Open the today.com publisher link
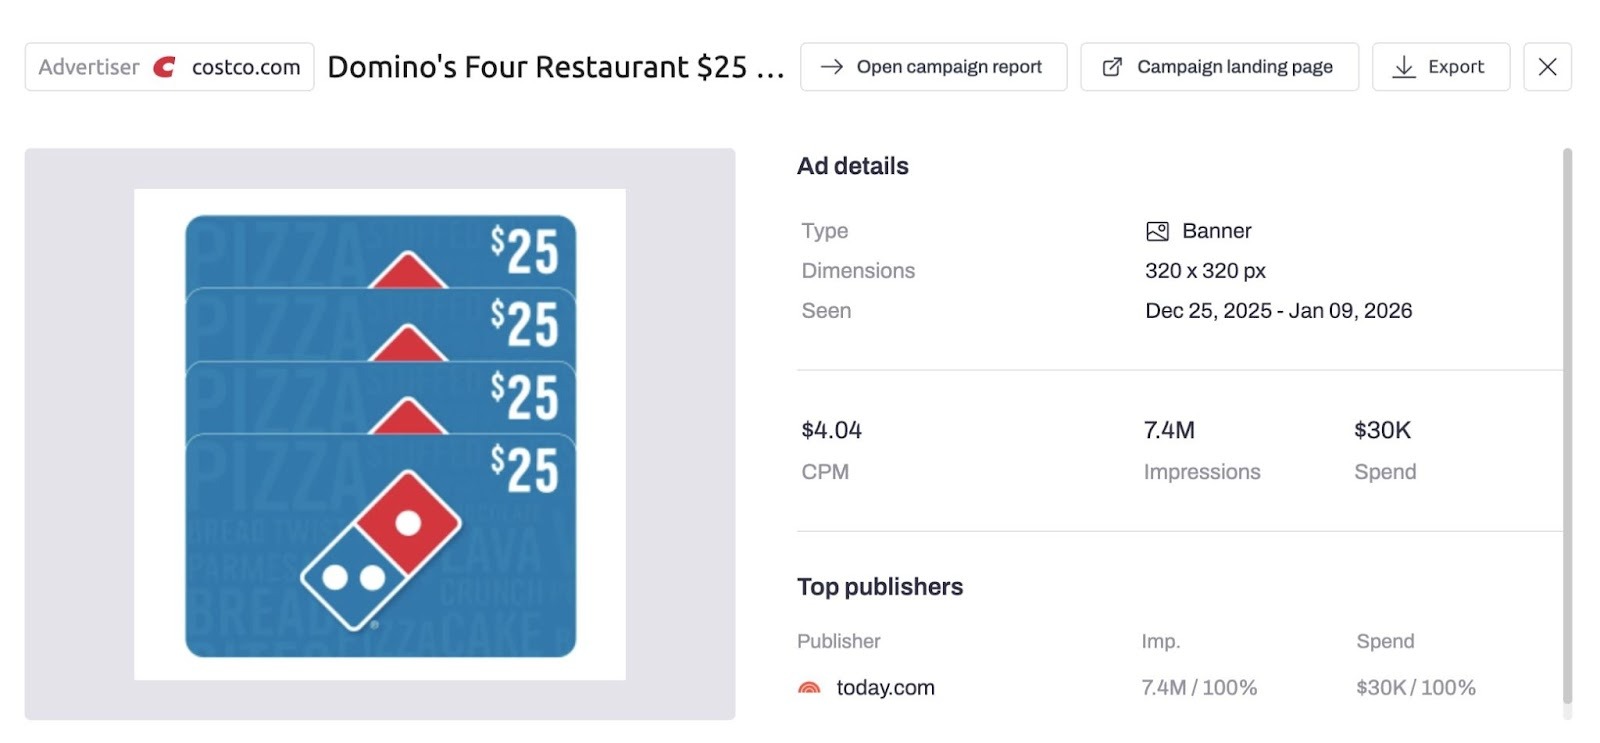Screen dimensions: 1600x743 pos(886,687)
